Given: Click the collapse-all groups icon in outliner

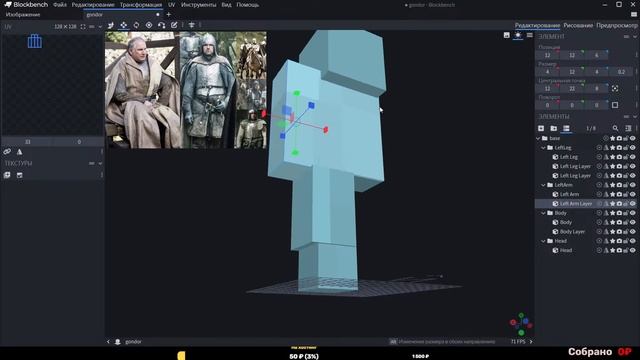Looking at the screenshot, I should 628,128.
